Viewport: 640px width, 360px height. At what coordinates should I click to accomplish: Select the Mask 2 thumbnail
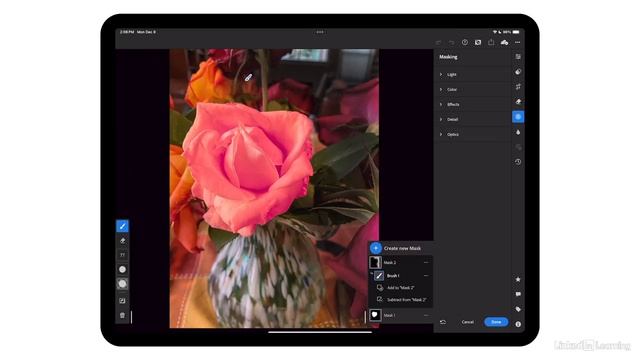[x=375, y=262]
